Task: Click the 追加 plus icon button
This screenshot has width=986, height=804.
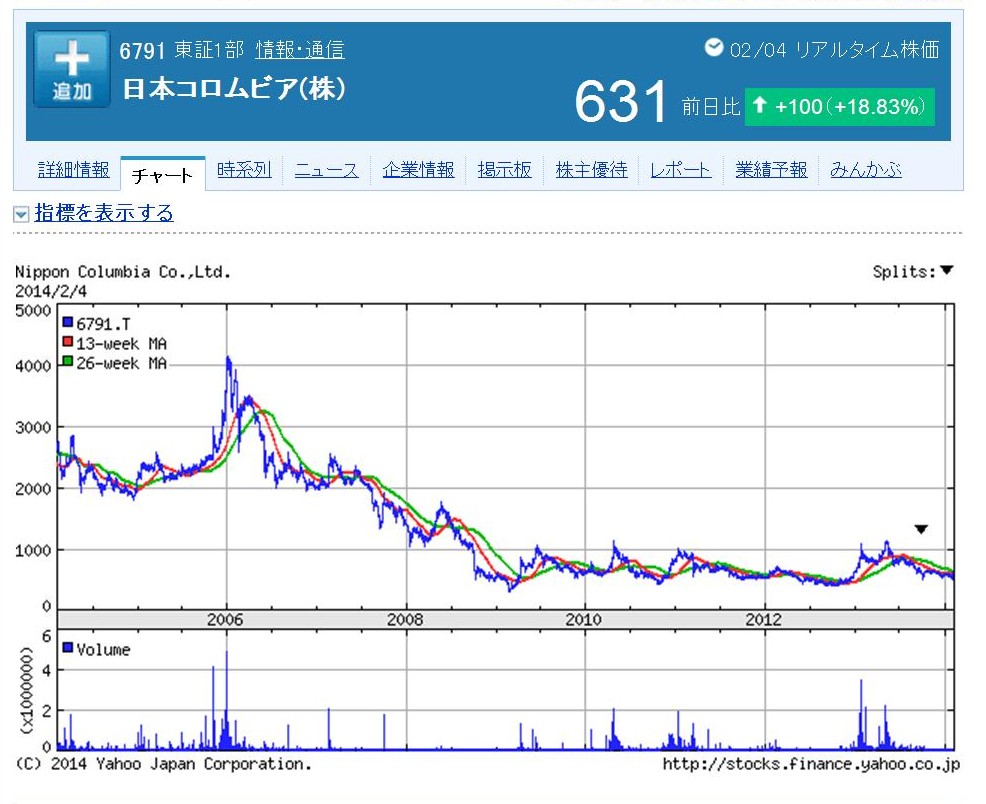Action: (x=72, y=70)
